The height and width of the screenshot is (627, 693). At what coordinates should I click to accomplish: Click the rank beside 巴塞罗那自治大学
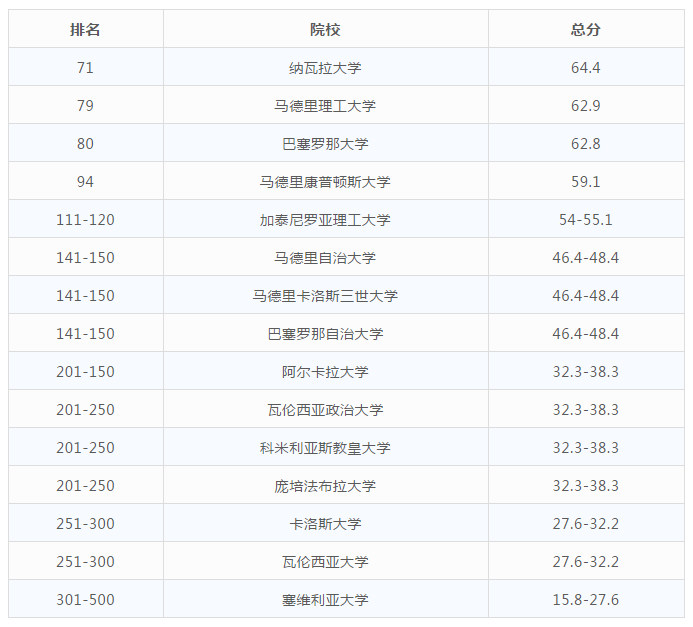[x=85, y=334]
